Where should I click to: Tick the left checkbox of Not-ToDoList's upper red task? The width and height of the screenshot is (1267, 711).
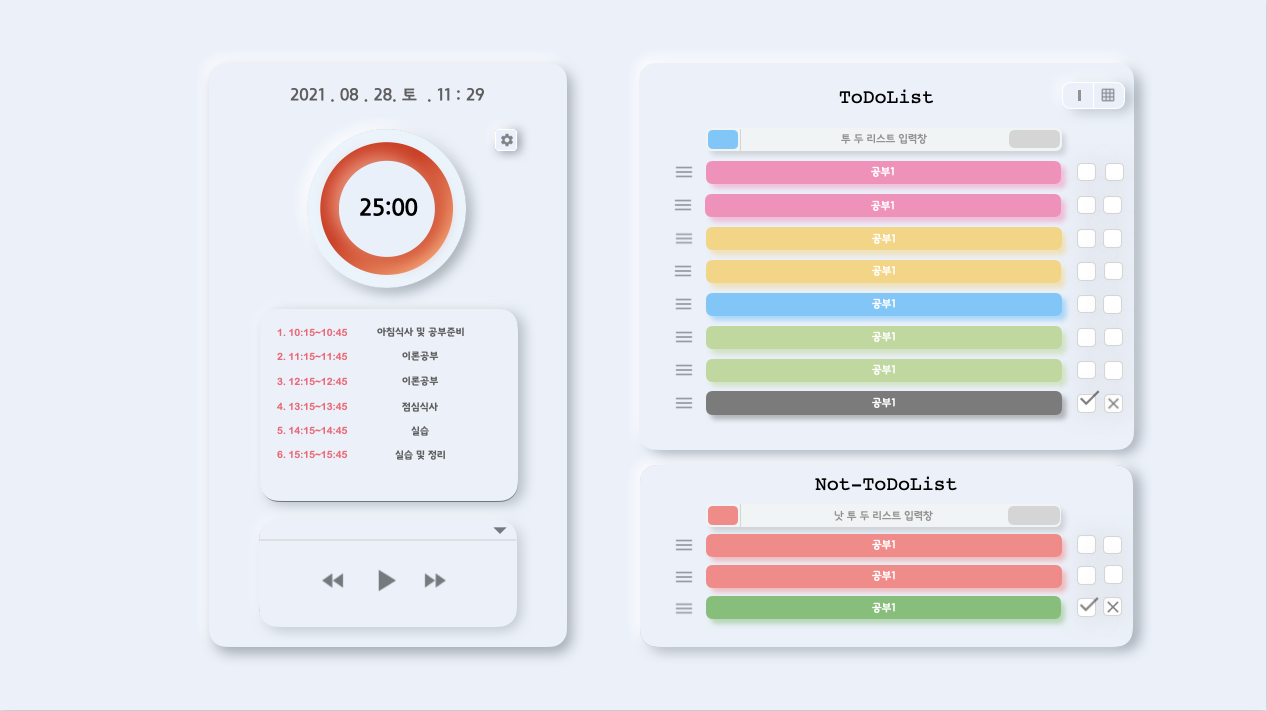click(1086, 545)
